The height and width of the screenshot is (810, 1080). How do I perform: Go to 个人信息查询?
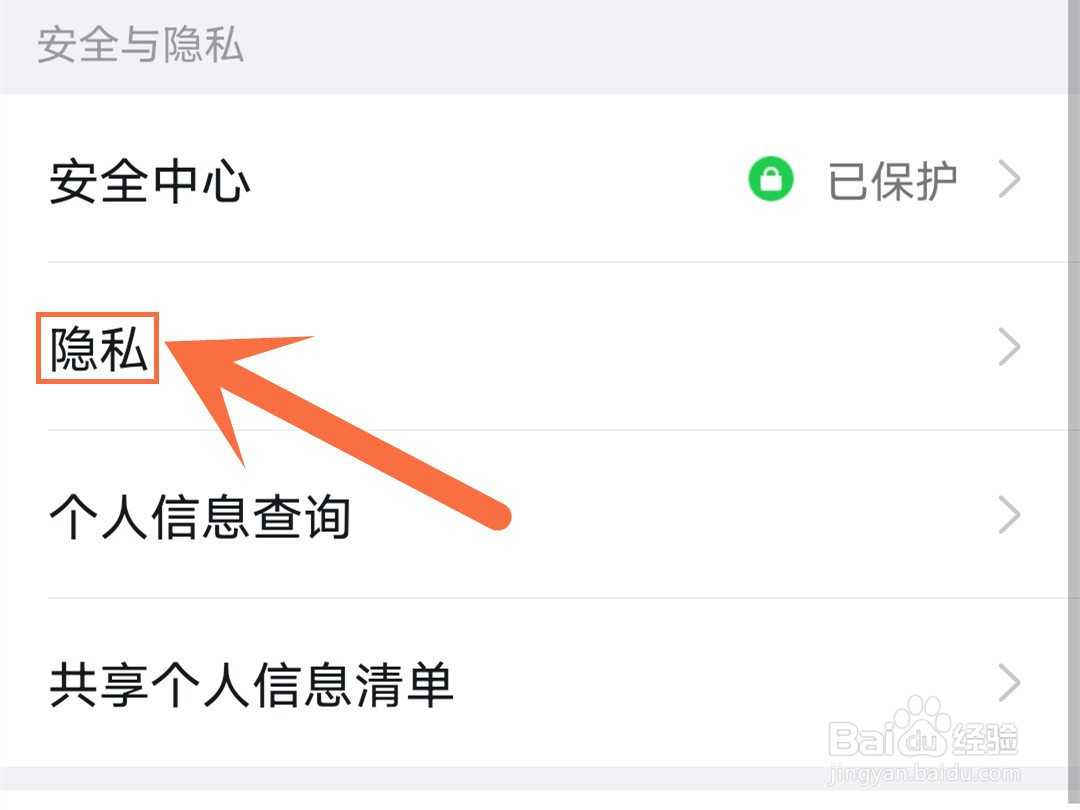tap(200, 516)
